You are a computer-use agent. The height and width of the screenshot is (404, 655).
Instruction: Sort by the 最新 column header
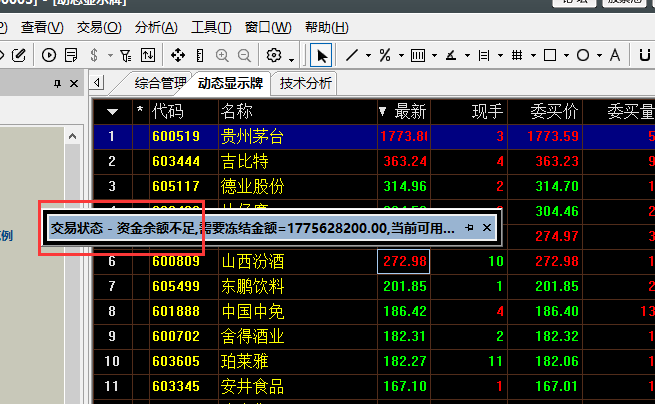404,112
